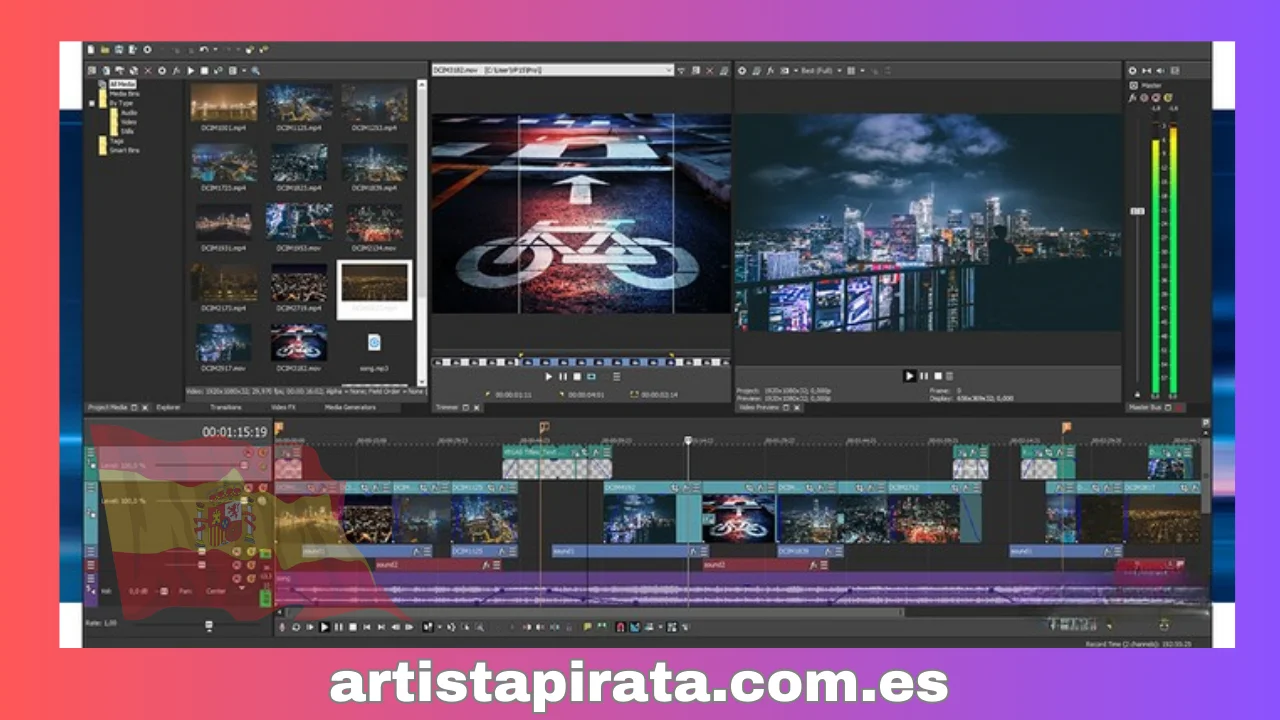Click the first orange timeline marker
Viewport: 1280px width, 720px height.
tap(279, 427)
